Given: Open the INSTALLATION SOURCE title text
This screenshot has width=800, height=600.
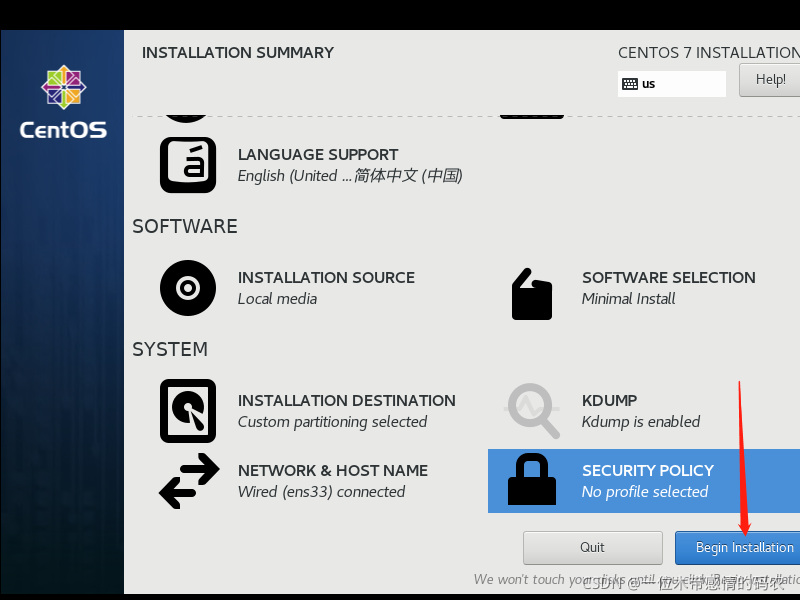Looking at the screenshot, I should (x=326, y=278).
